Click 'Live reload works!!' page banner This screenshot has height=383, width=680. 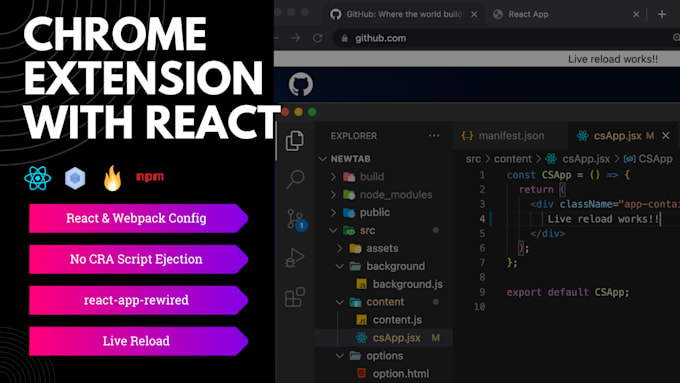click(x=613, y=59)
